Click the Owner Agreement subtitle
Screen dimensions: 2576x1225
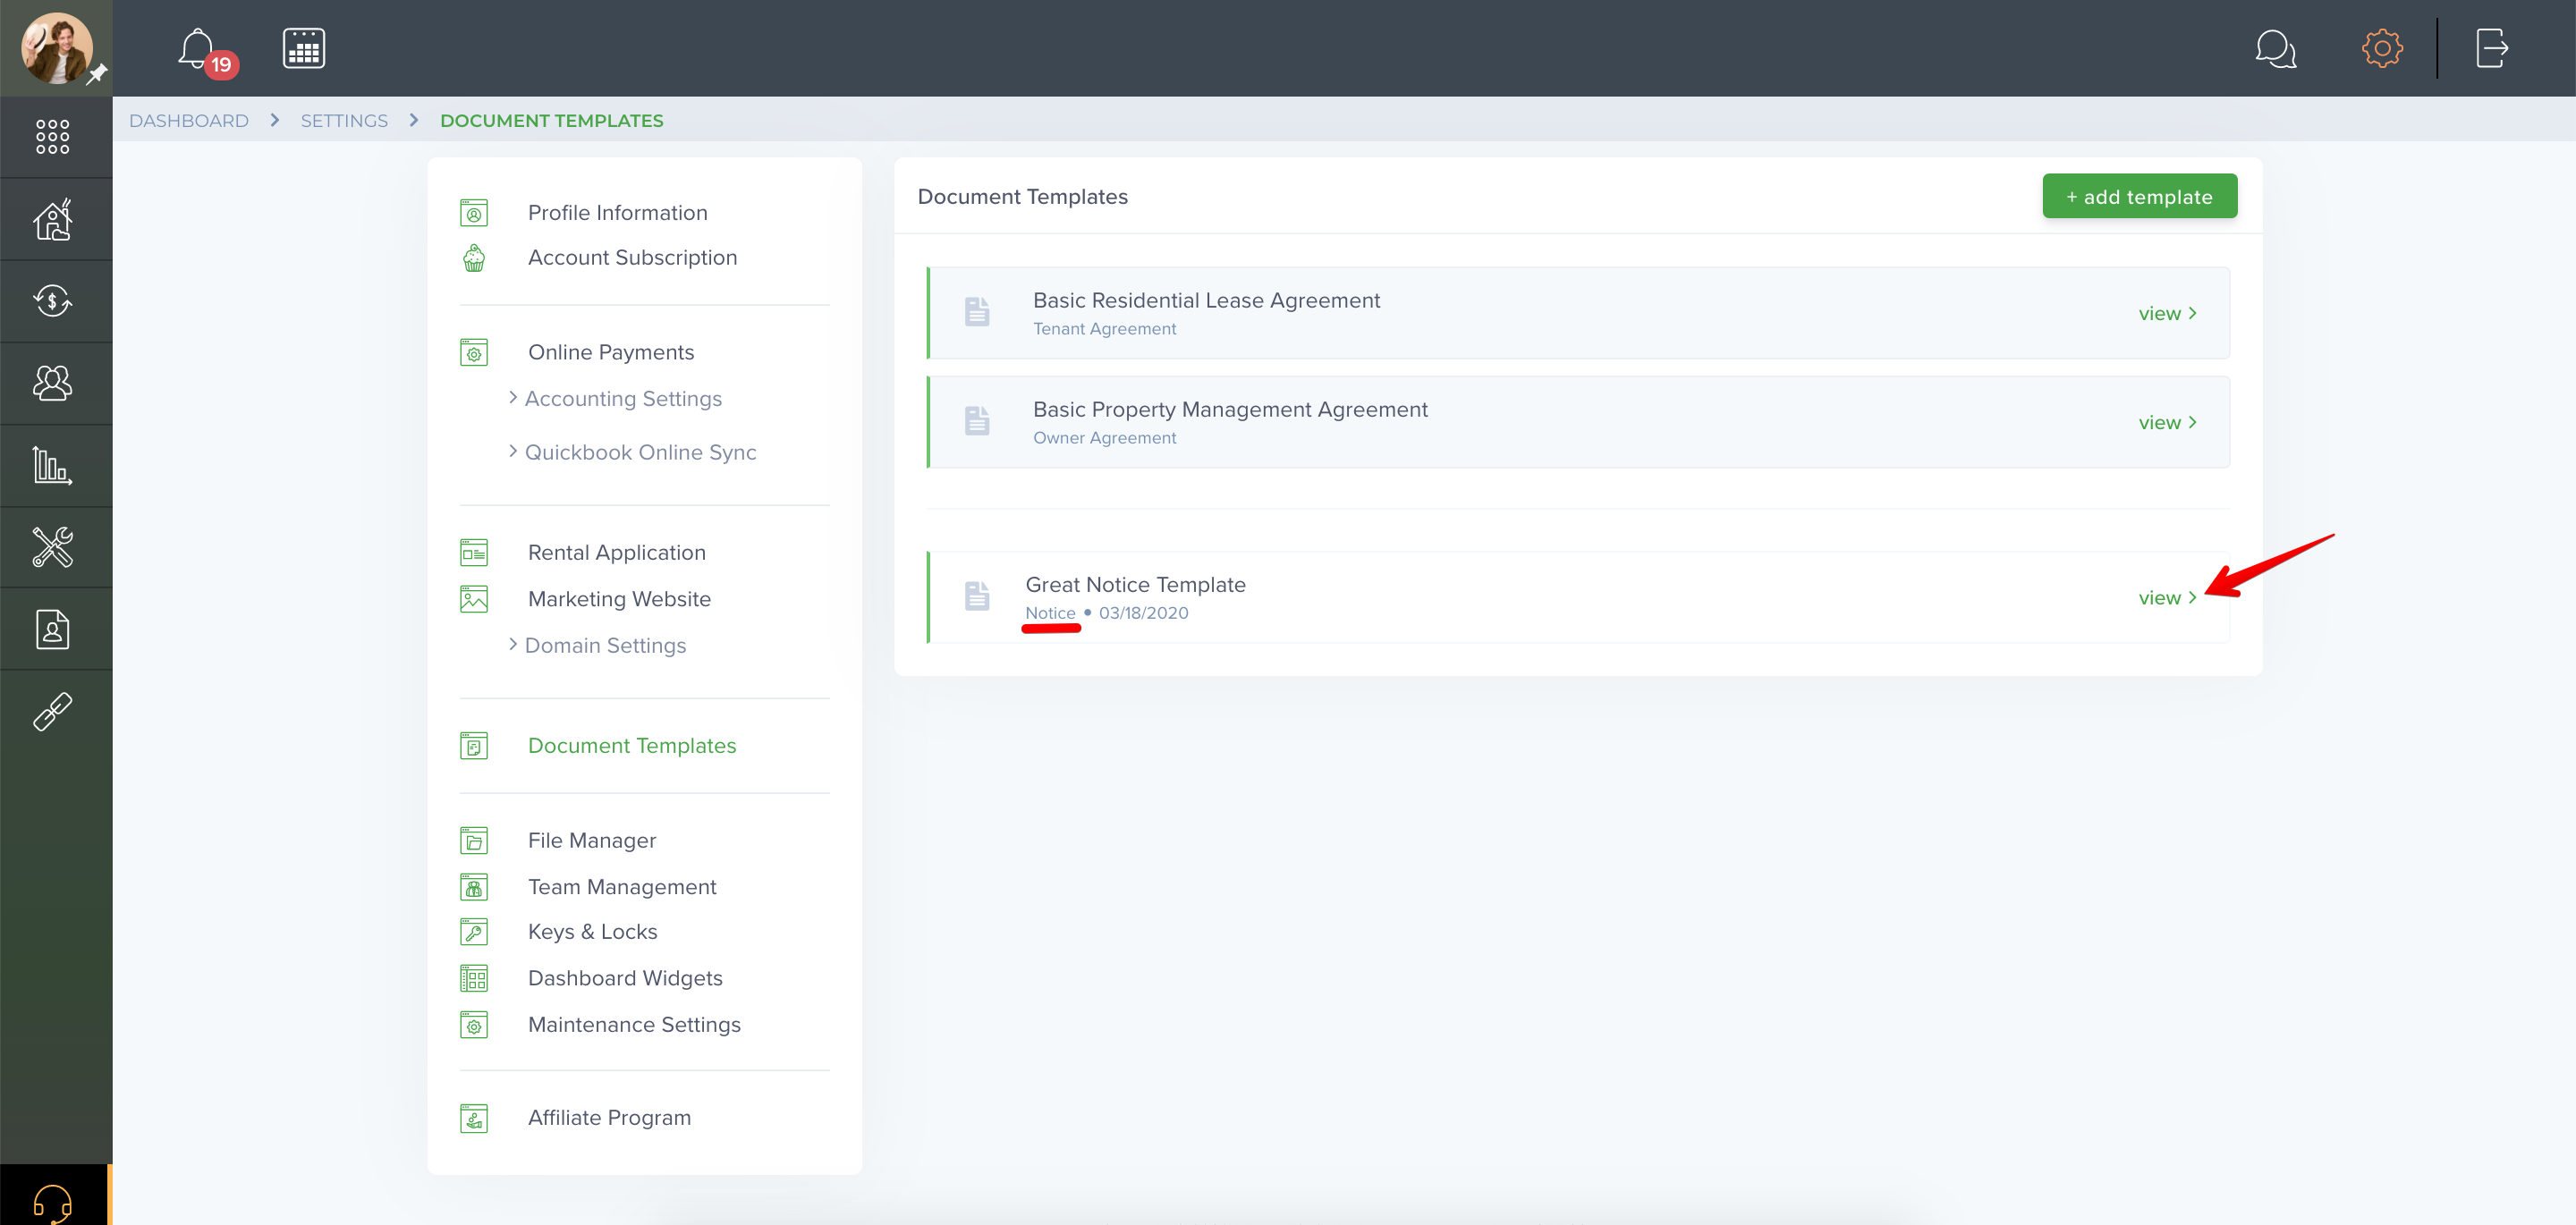[1104, 438]
